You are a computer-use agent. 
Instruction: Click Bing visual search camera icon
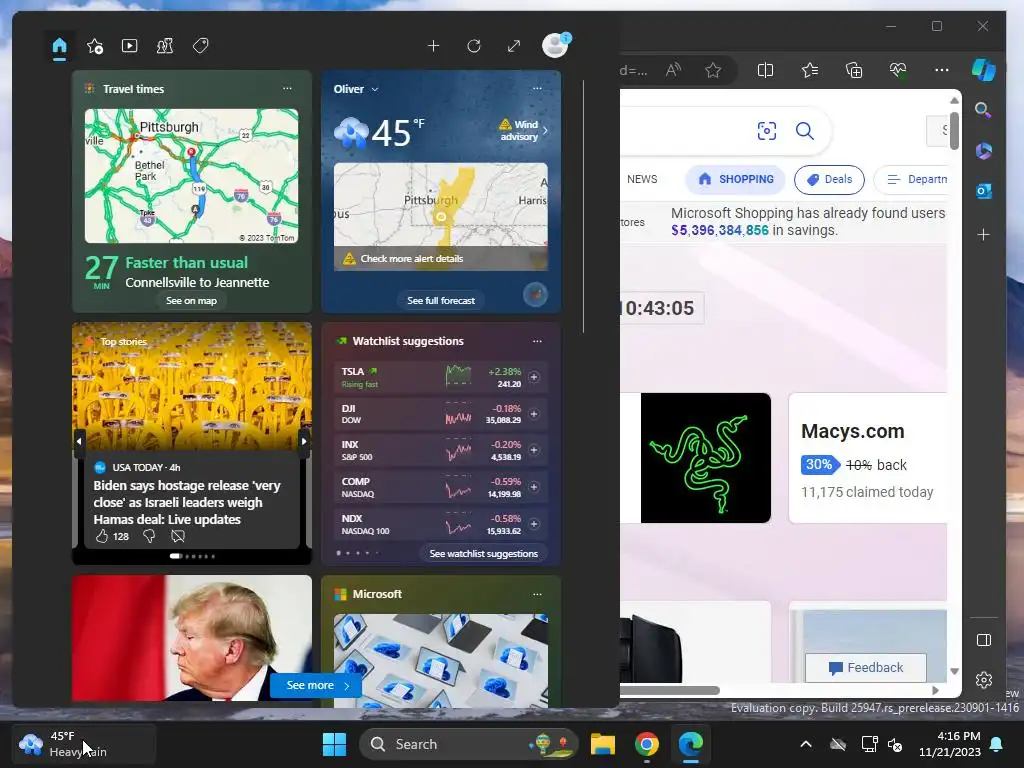(x=767, y=131)
